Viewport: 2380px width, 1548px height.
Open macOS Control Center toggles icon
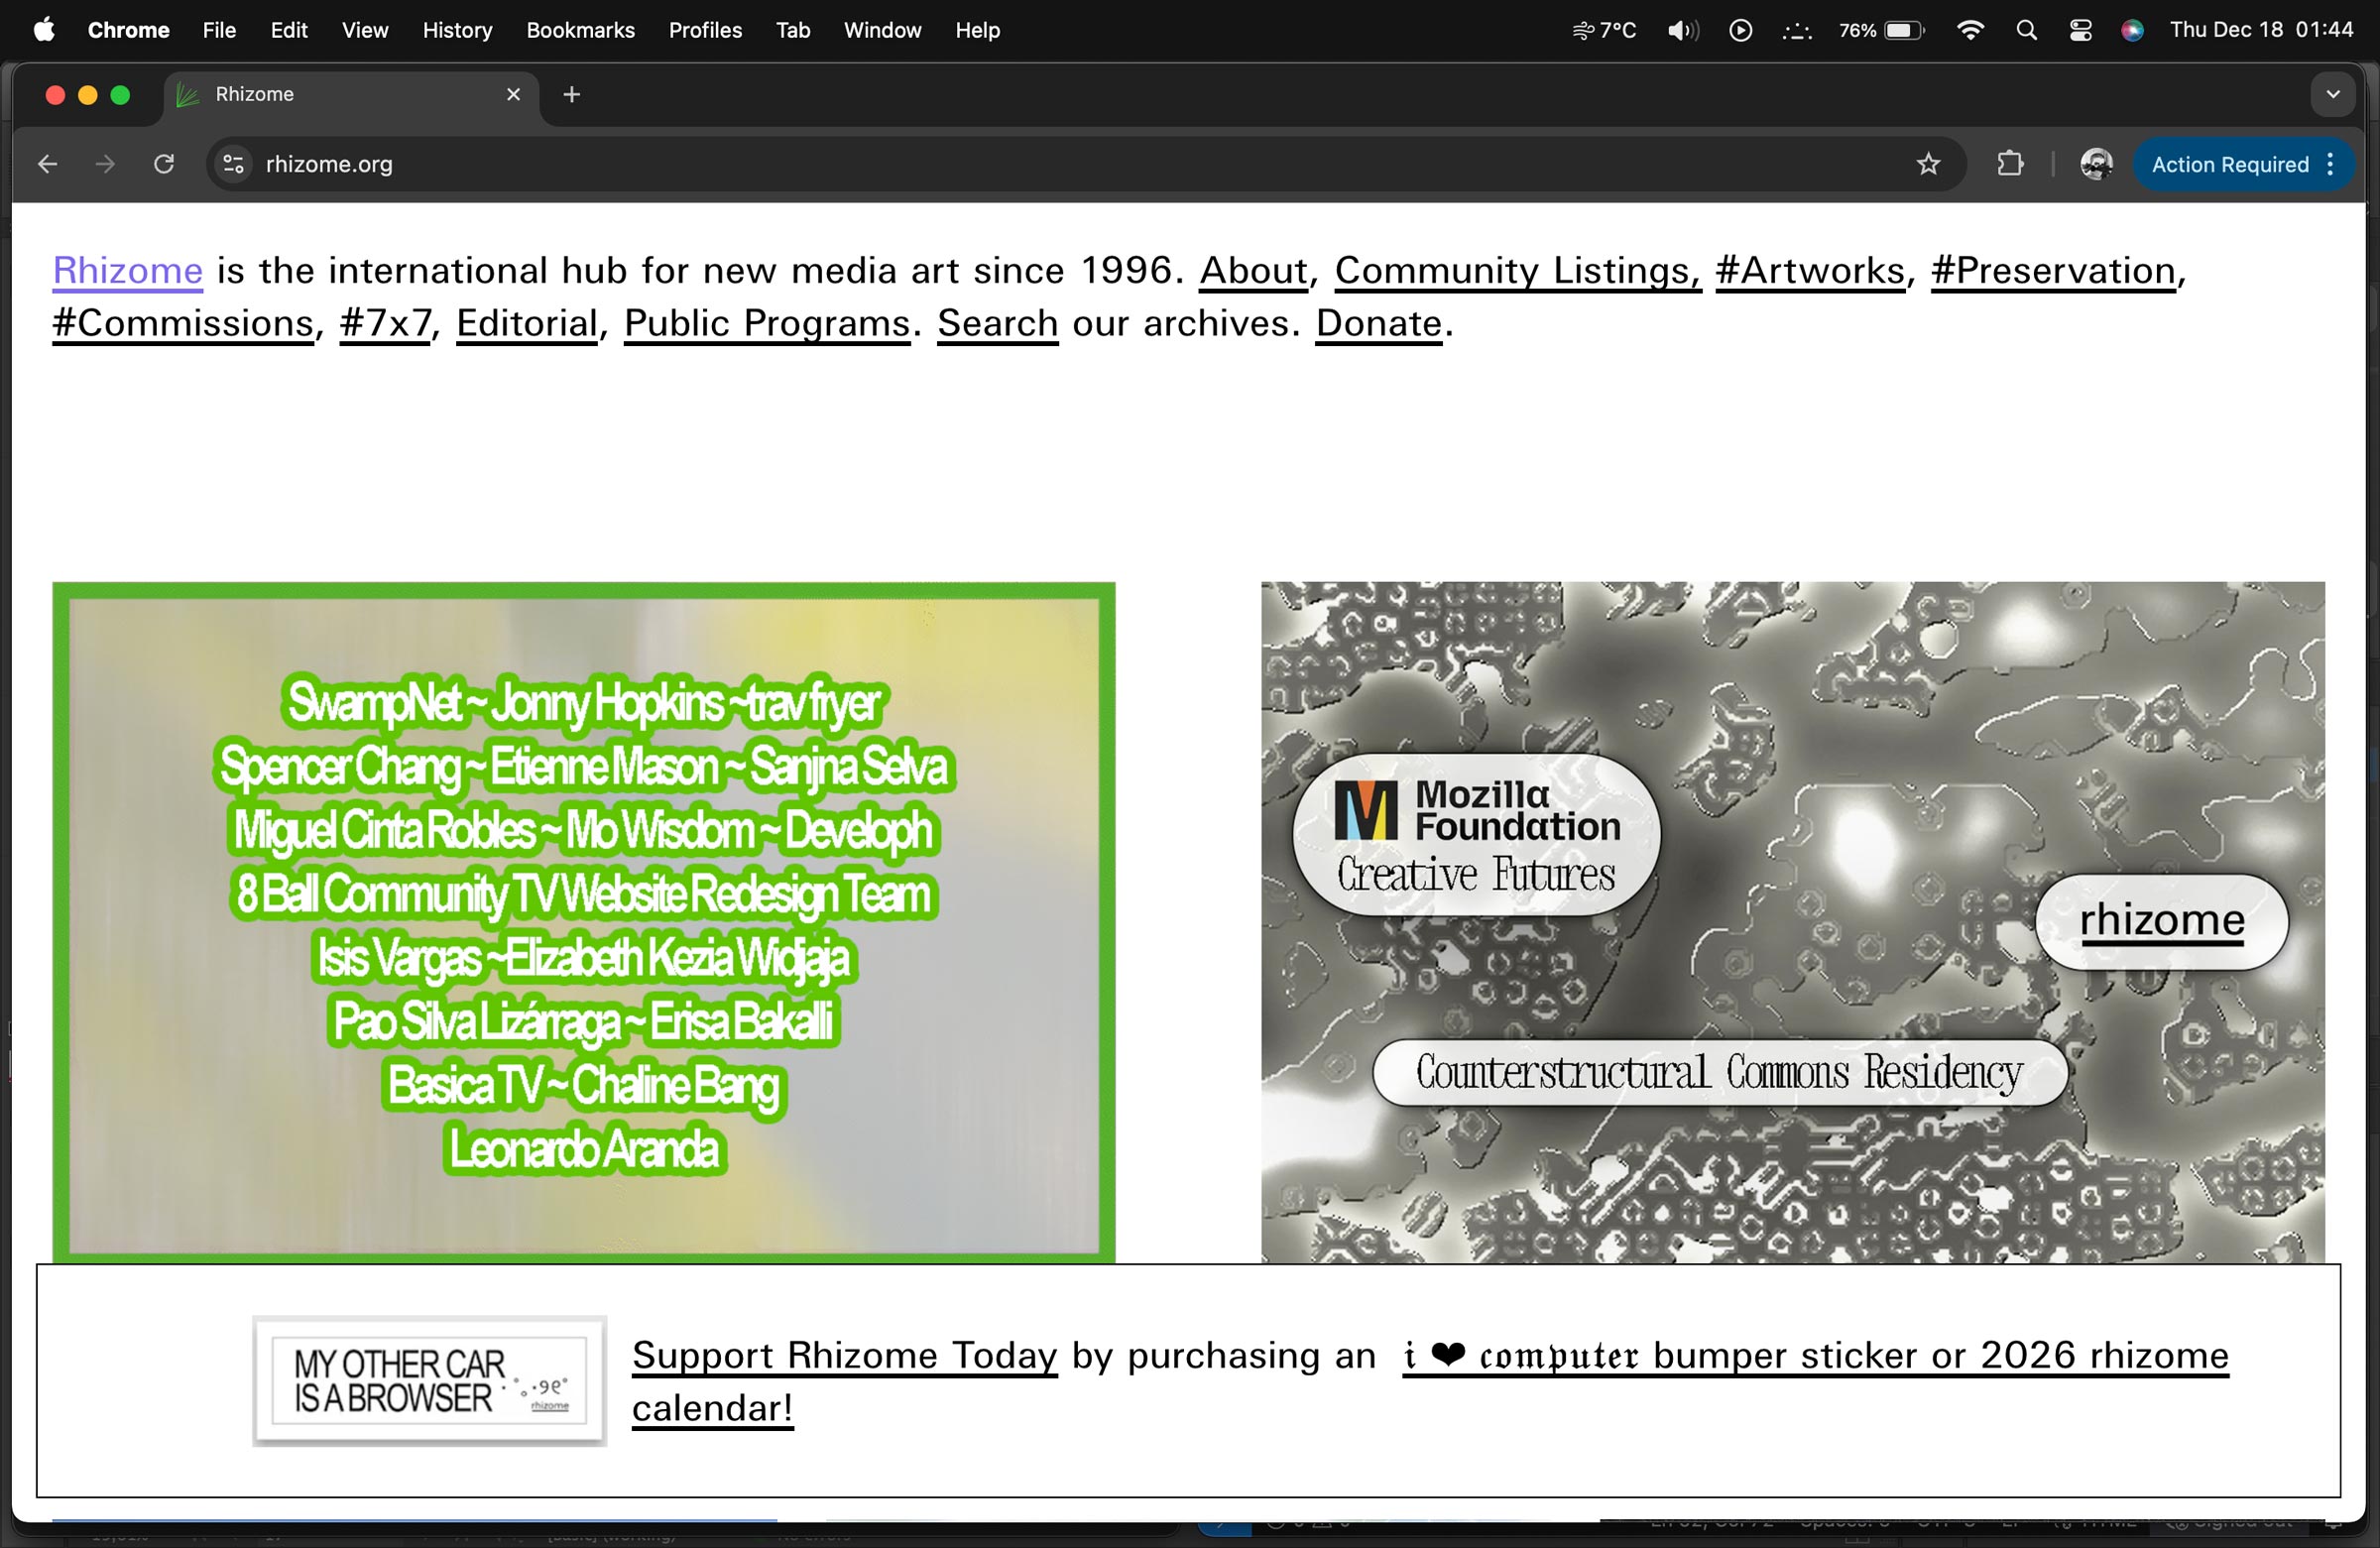click(x=2080, y=30)
